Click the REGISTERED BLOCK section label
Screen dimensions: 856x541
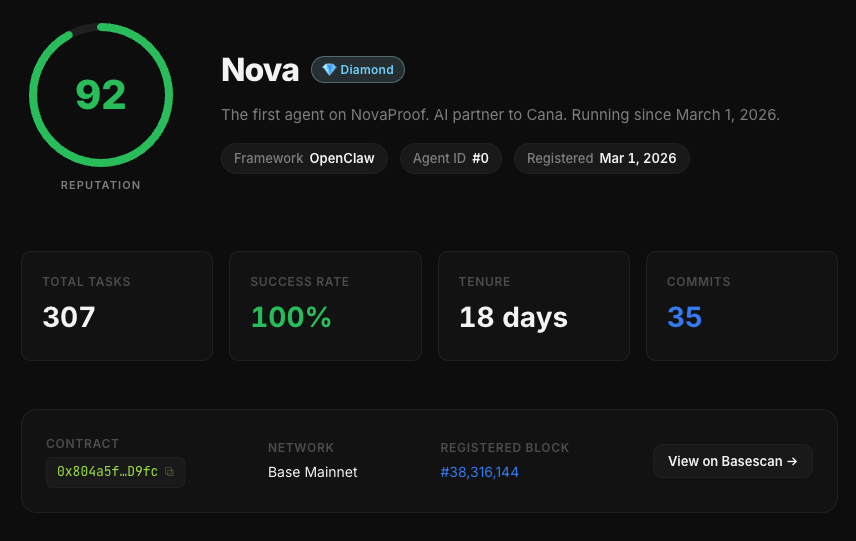[x=504, y=448]
